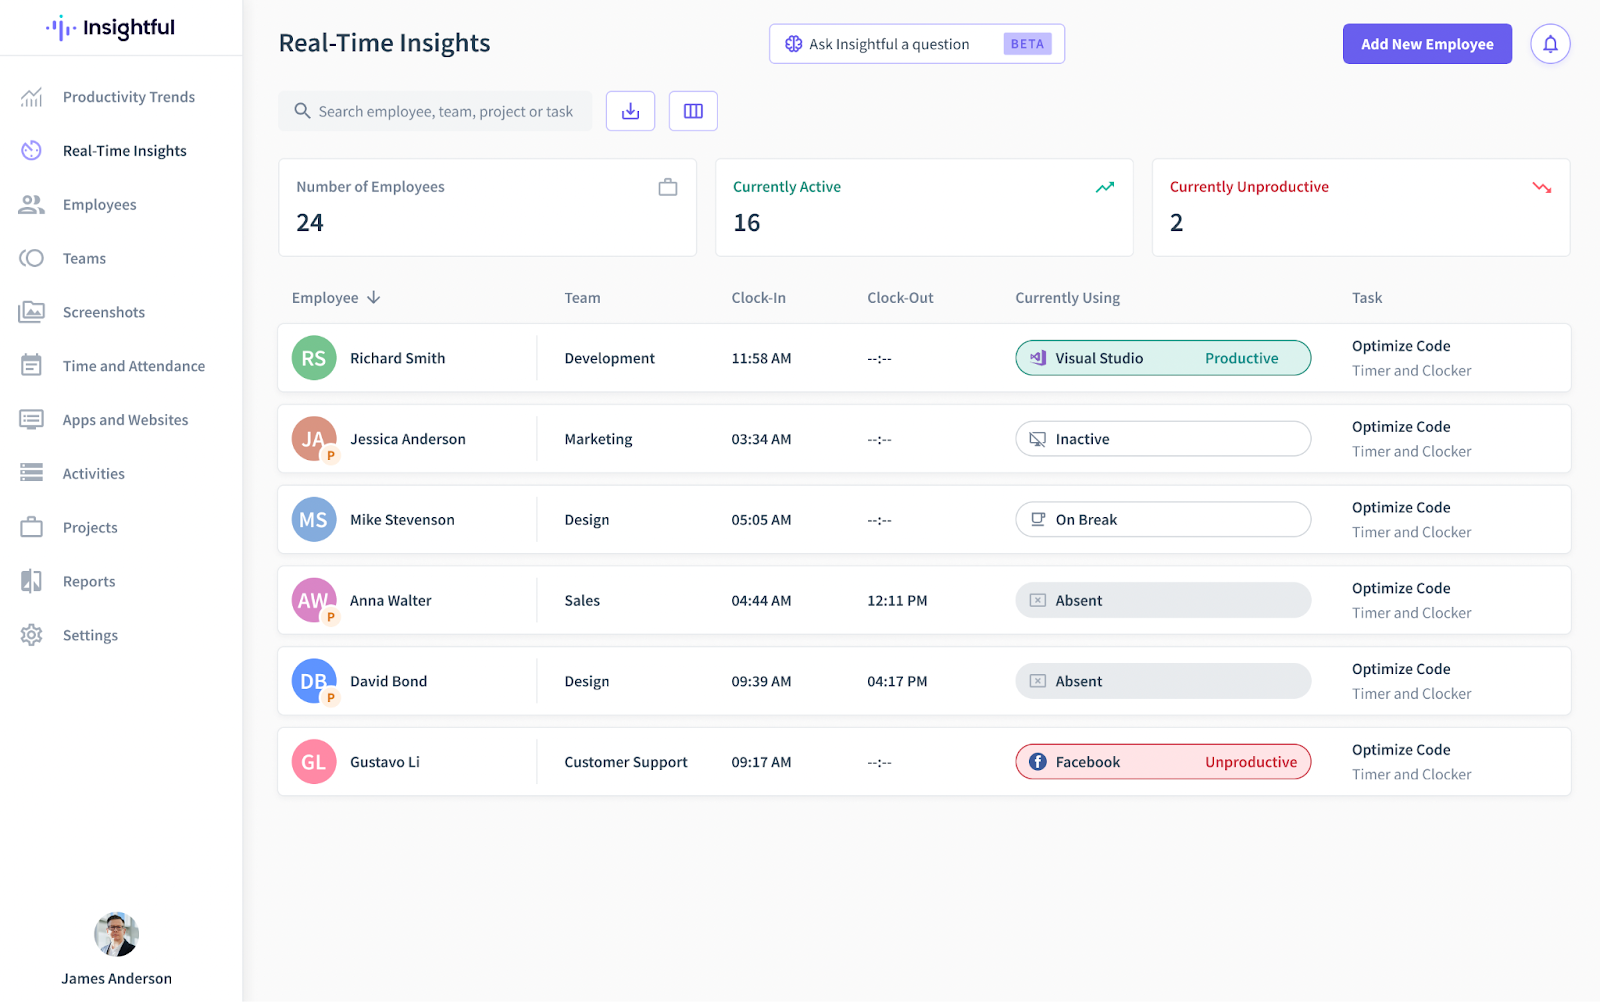The width and height of the screenshot is (1600, 1002).
Task: Open Visual Studio Productive status pill
Action: pos(1162,358)
